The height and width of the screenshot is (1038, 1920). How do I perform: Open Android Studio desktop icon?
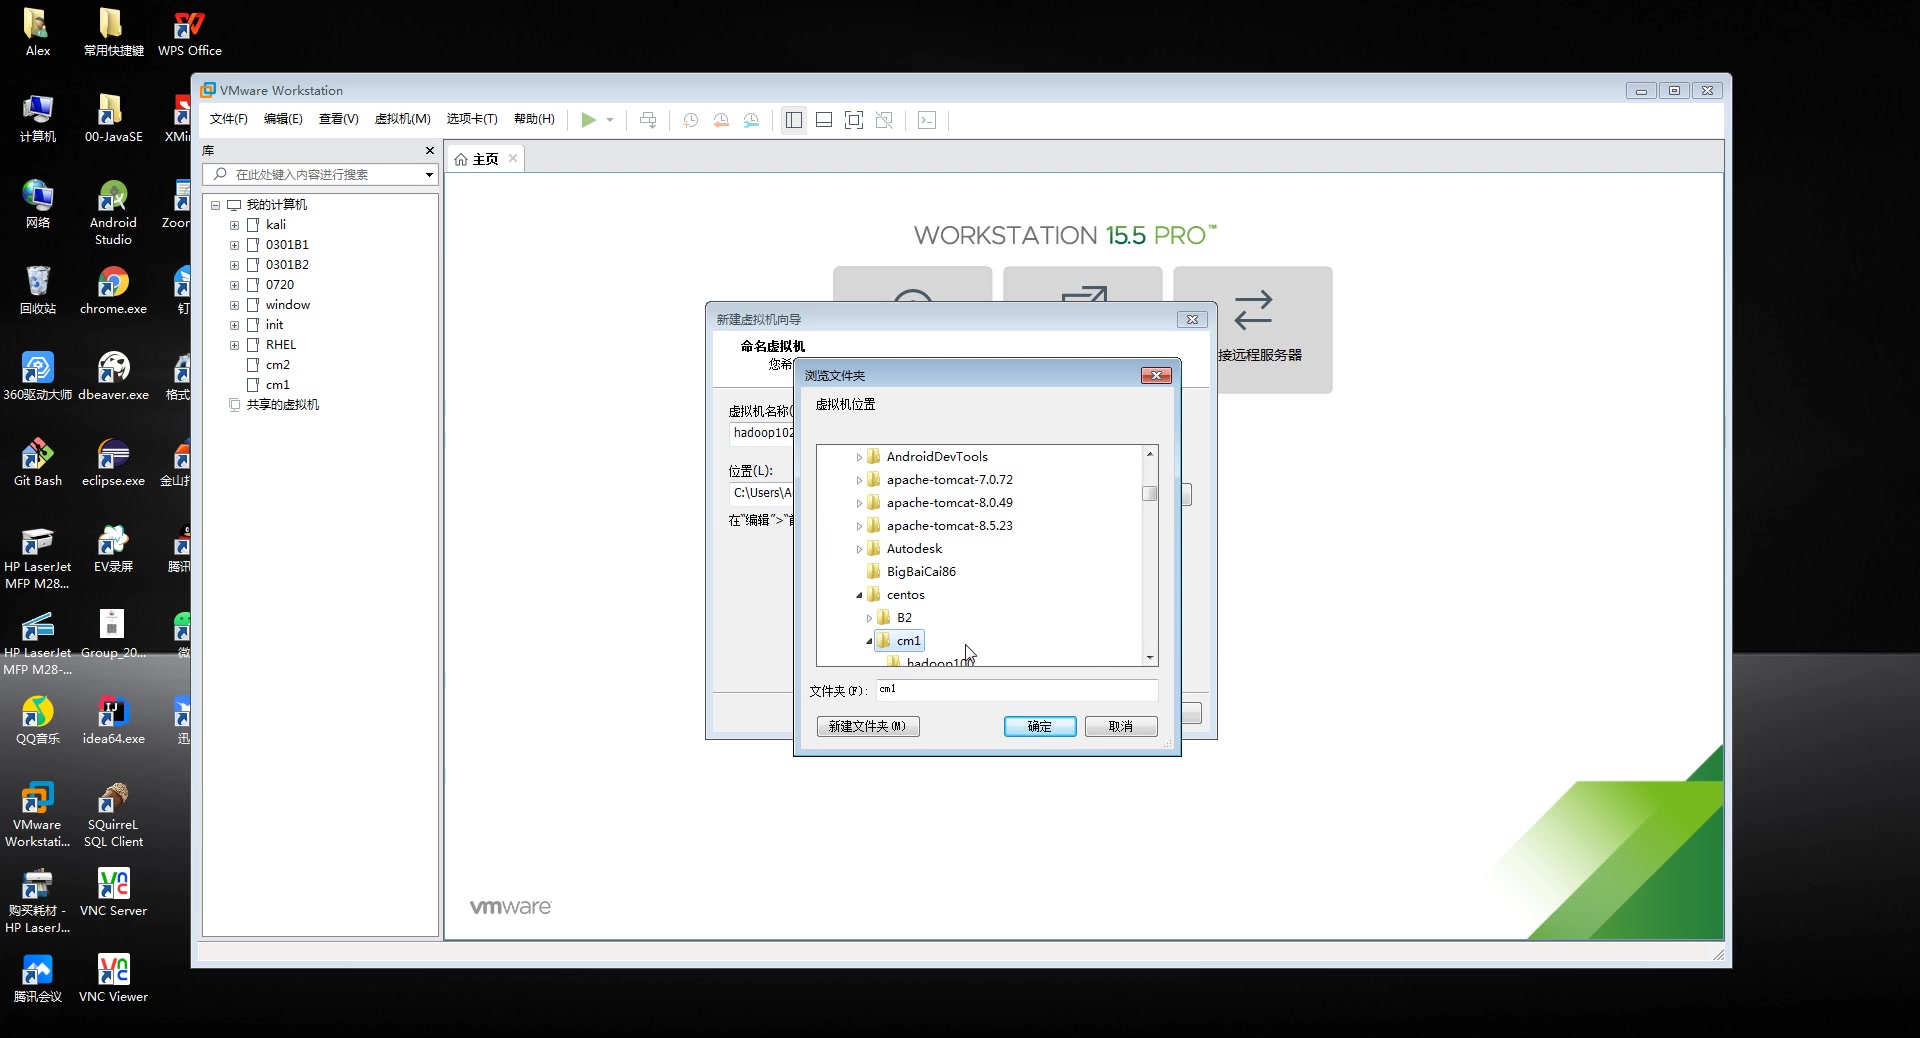(113, 213)
